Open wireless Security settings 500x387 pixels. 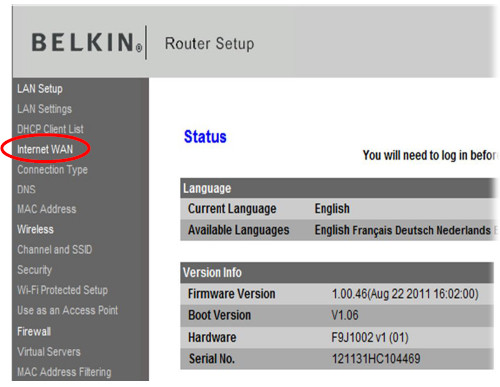pos(34,270)
